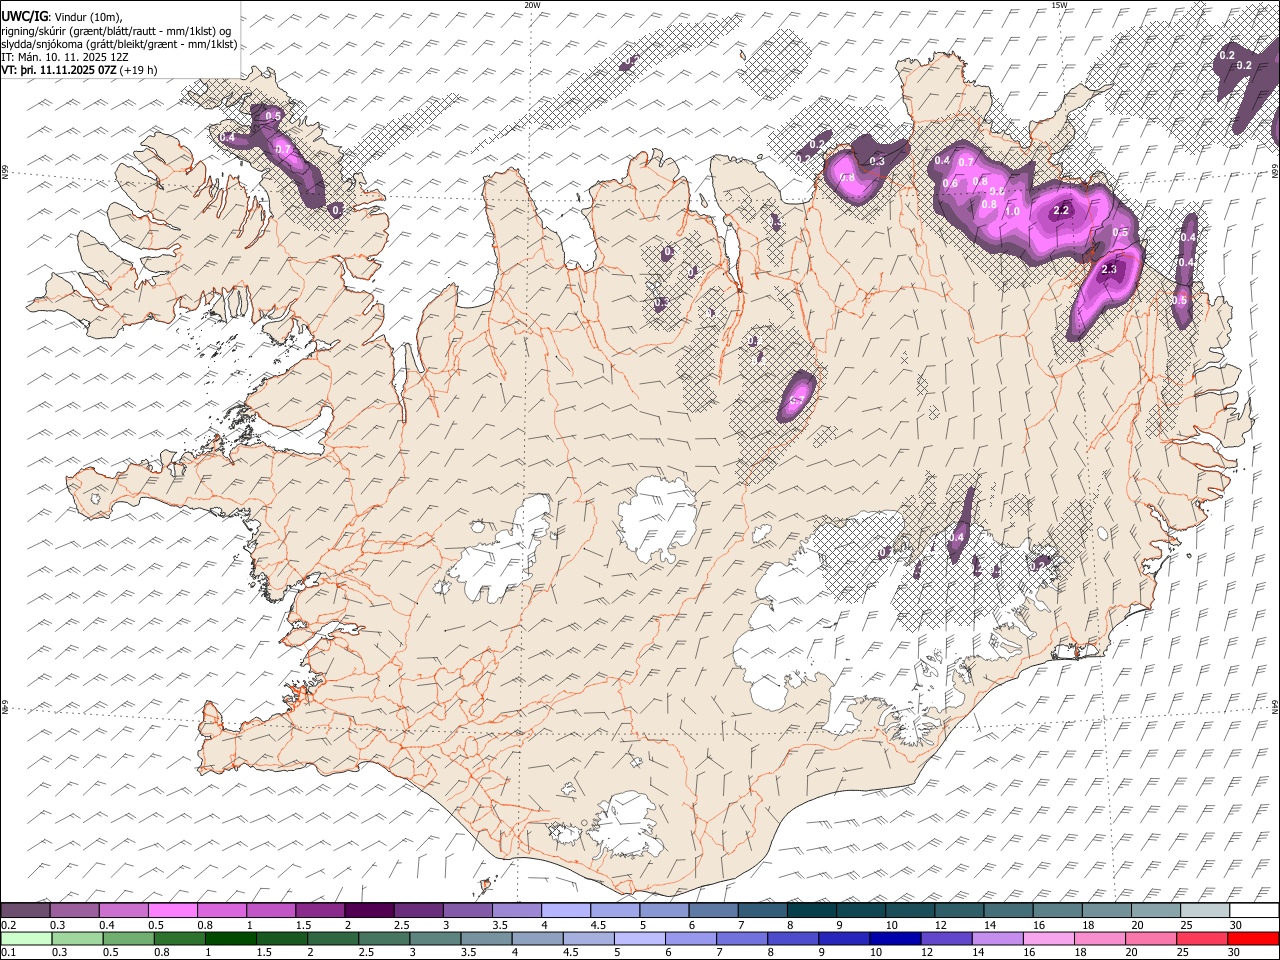Click the '18' label in the upper legend row
The width and height of the screenshot is (1280, 960).
coord(1089,925)
